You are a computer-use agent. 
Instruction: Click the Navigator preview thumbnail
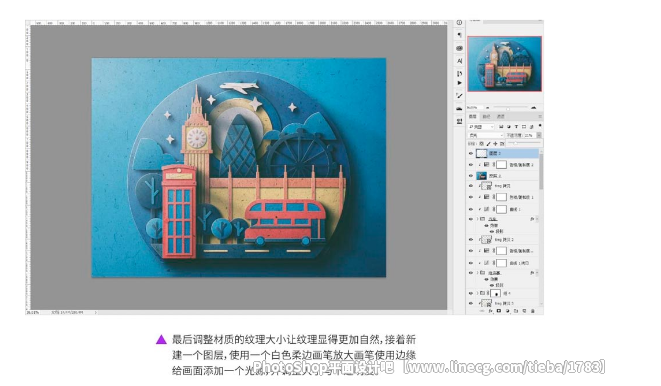pyautogui.click(x=505, y=64)
